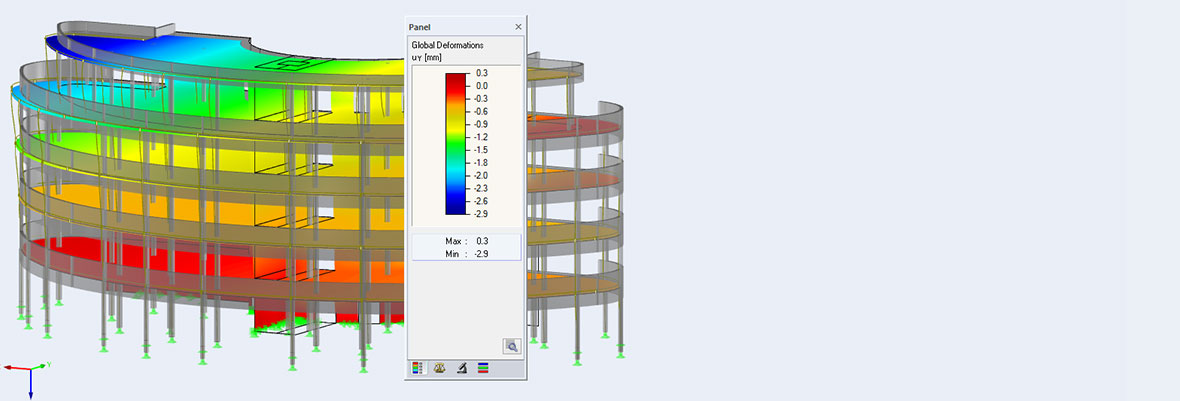Screen dimensions: 1180x401
Task: Click the magnifier button in Panel
Action: 511,346
